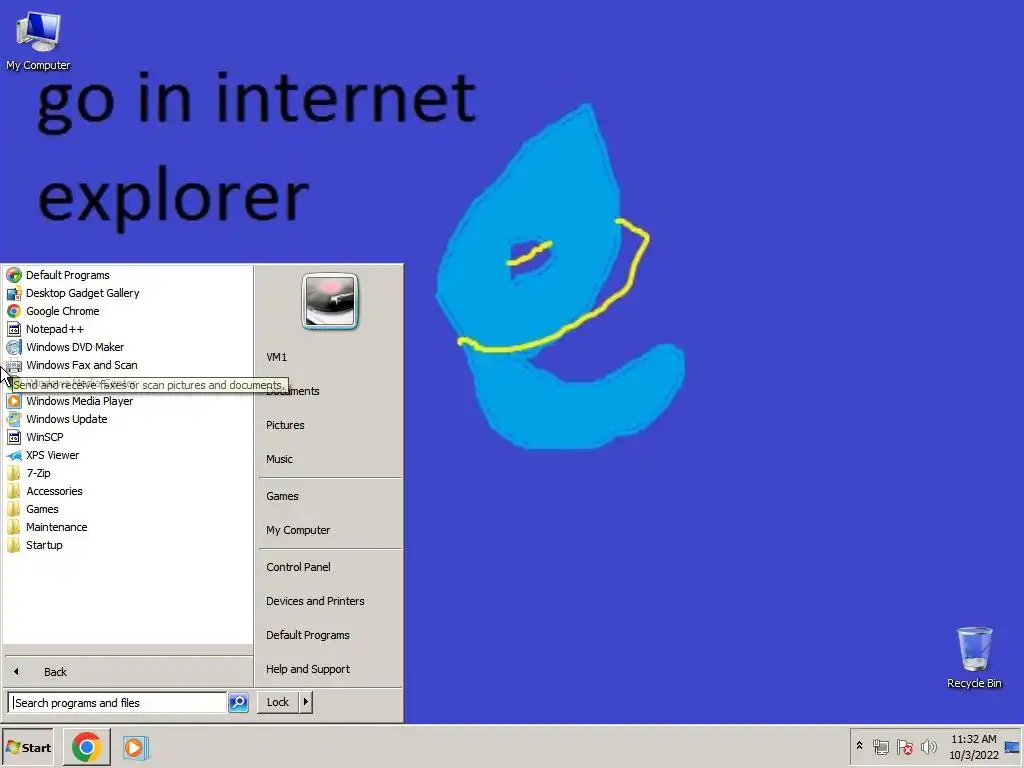Show hidden tray icons
Viewport: 1024px width, 768px height.
pyautogui.click(x=859, y=746)
